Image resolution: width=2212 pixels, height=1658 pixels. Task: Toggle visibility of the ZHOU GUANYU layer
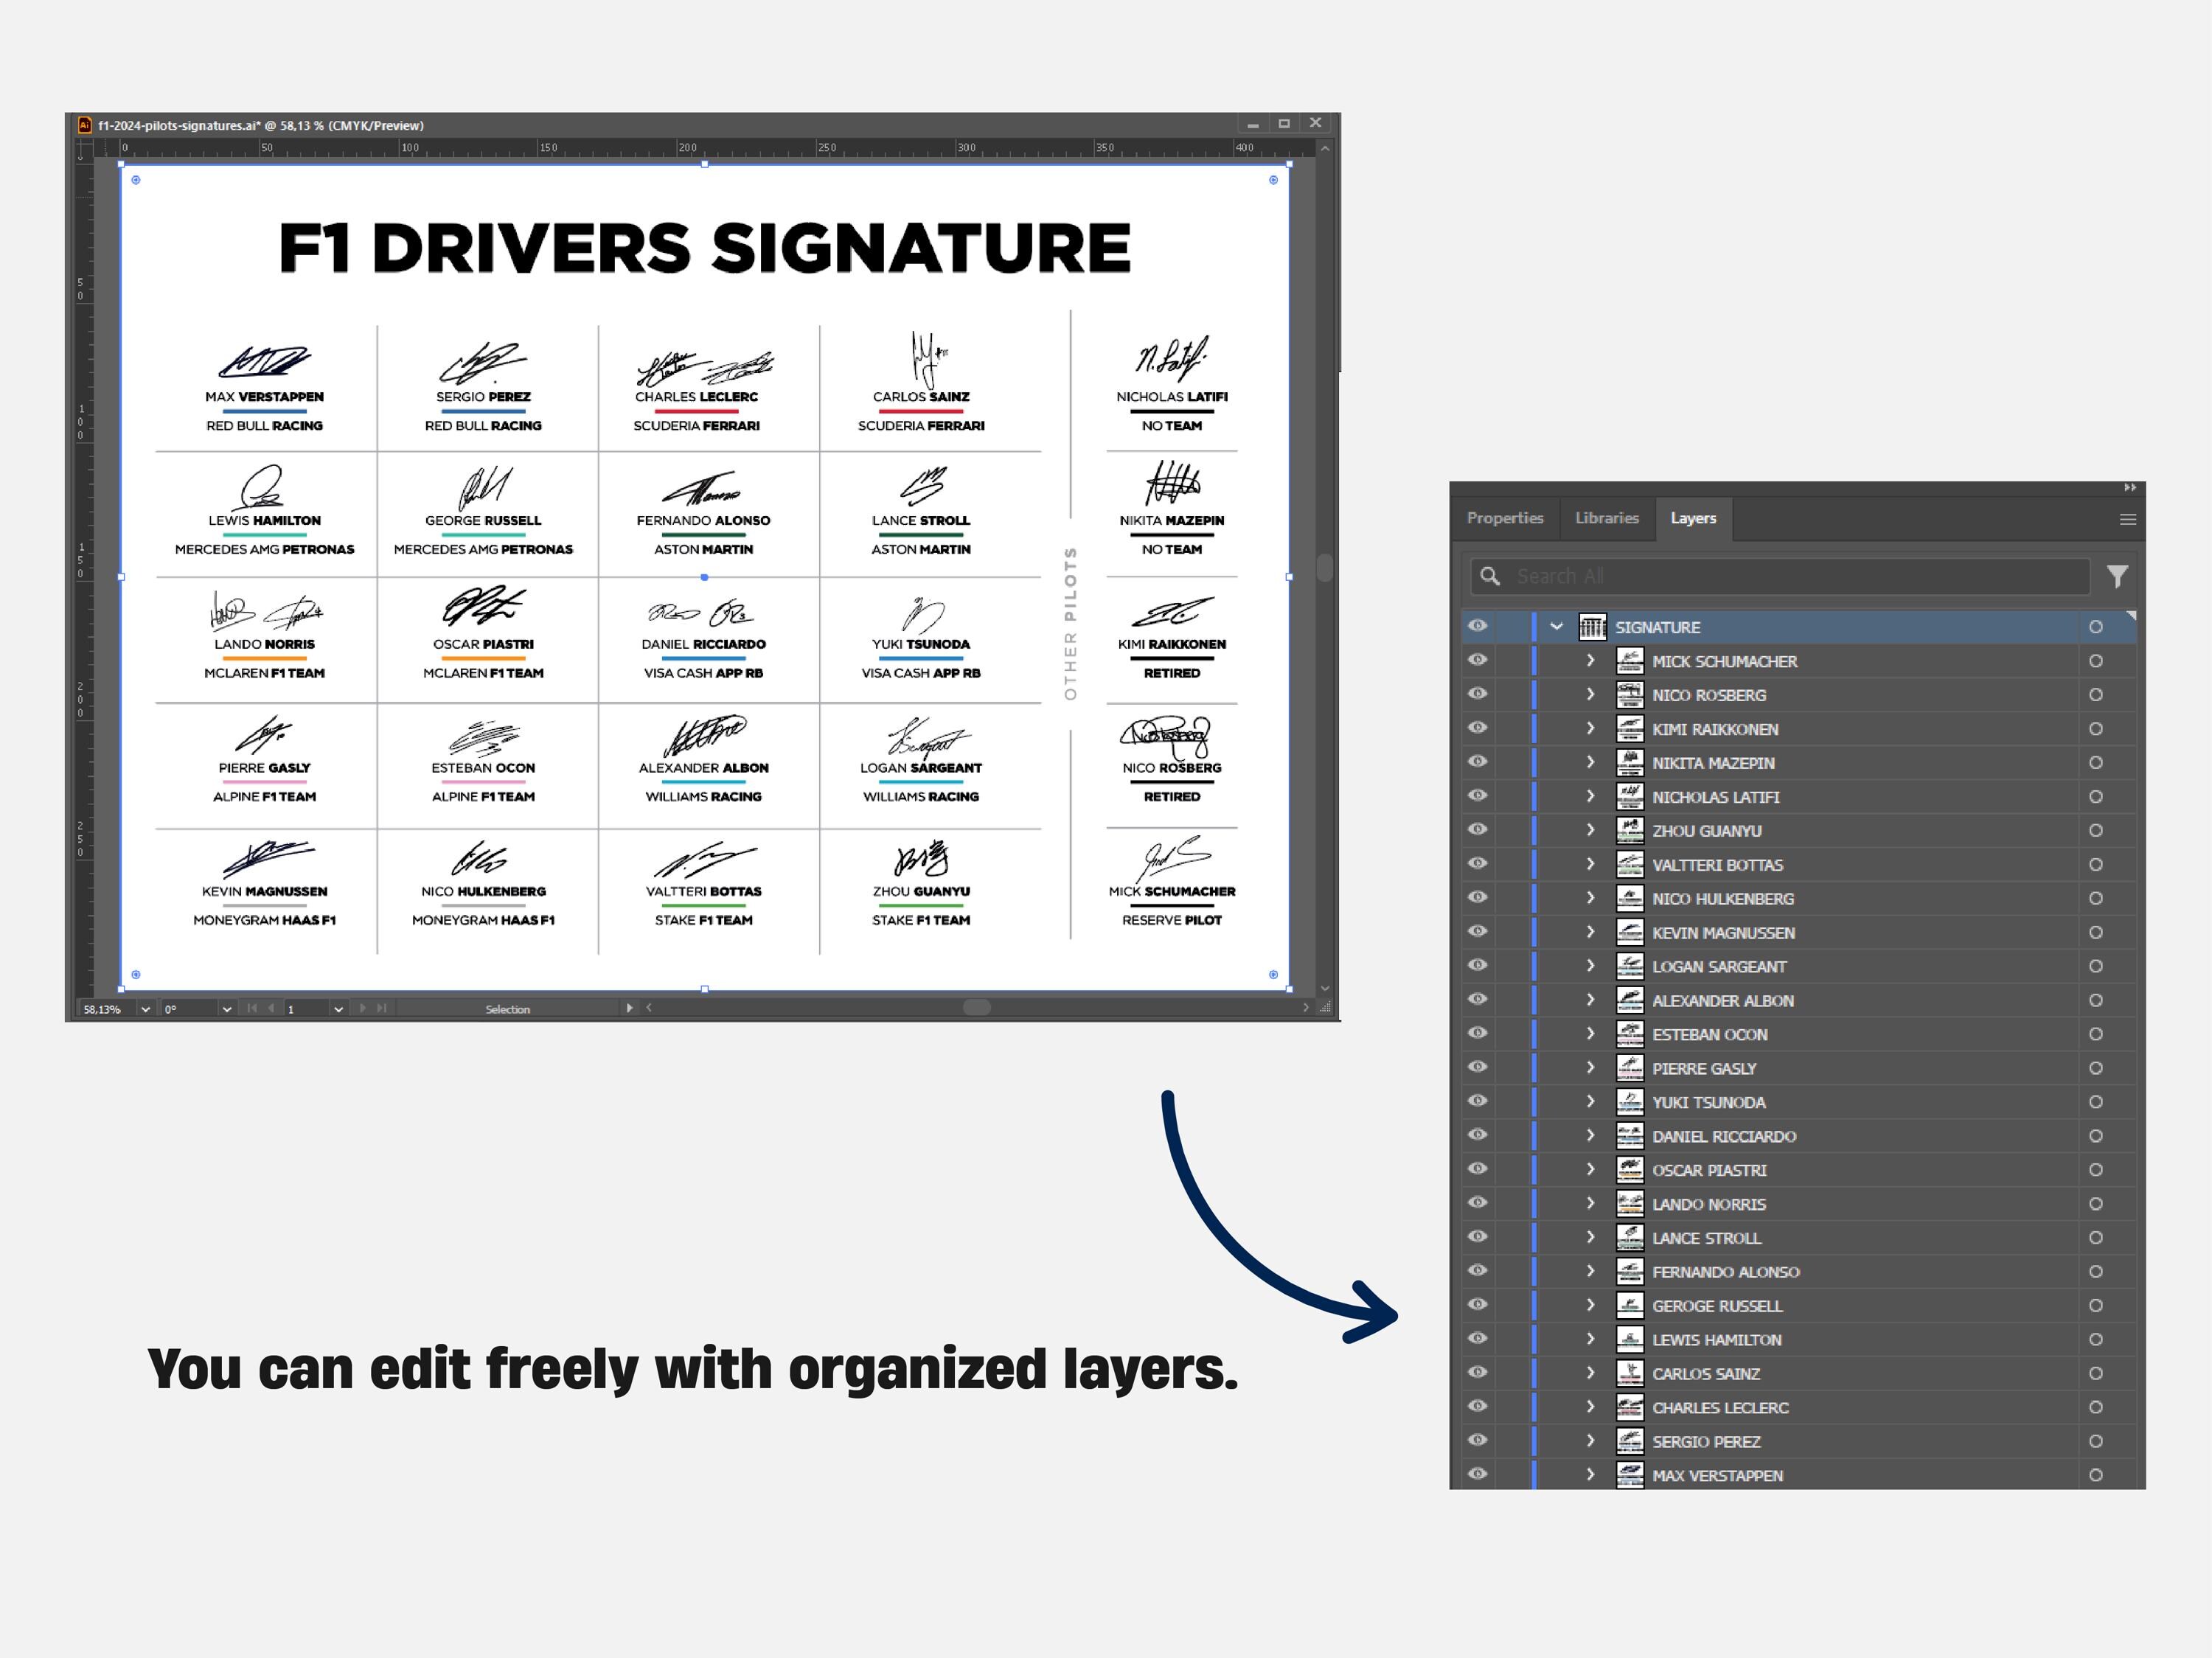tap(1478, 830)
